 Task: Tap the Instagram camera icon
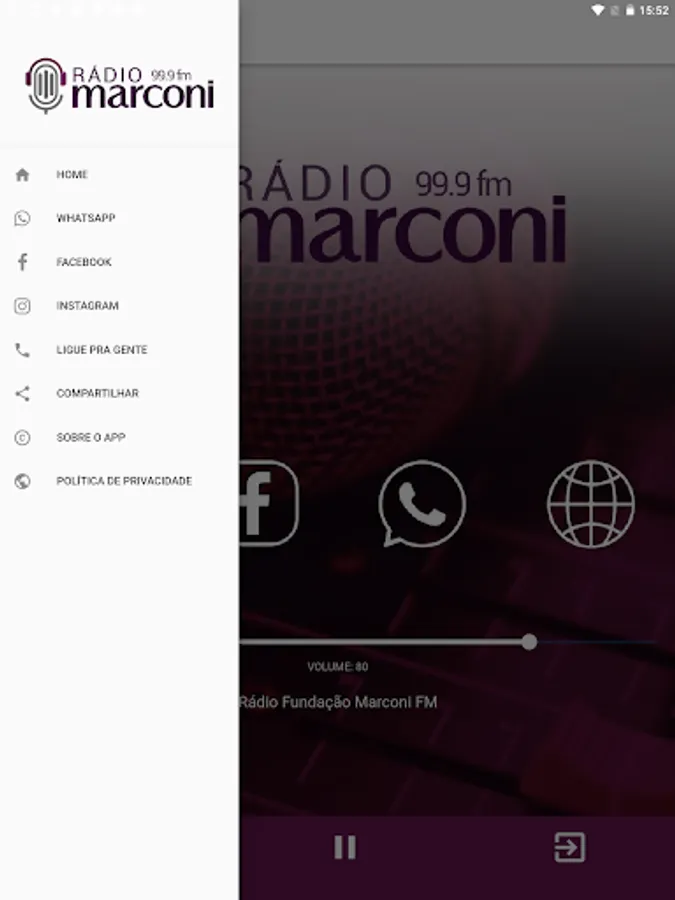point(22,306)
